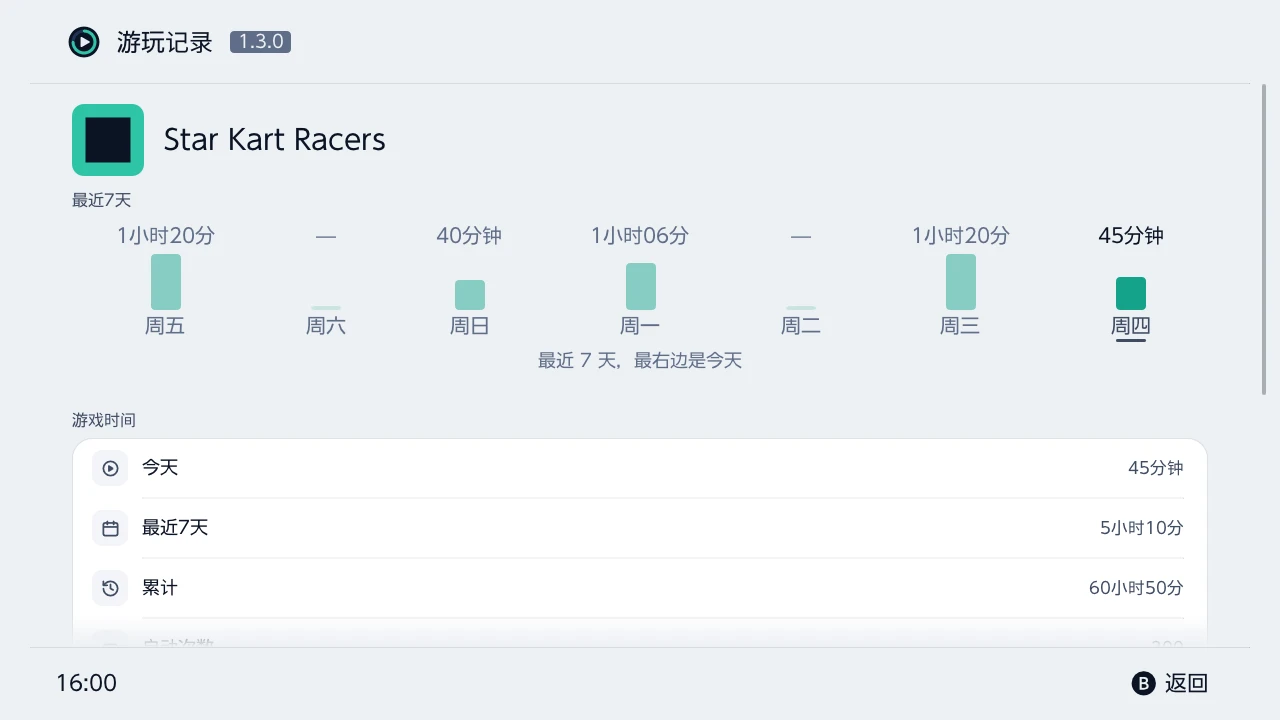Image resolution: width=1280 pixels, height=720 pixels.
Task: Open the 累计 total playtime row
Action: pyautogui.click(x=640, y=588)
